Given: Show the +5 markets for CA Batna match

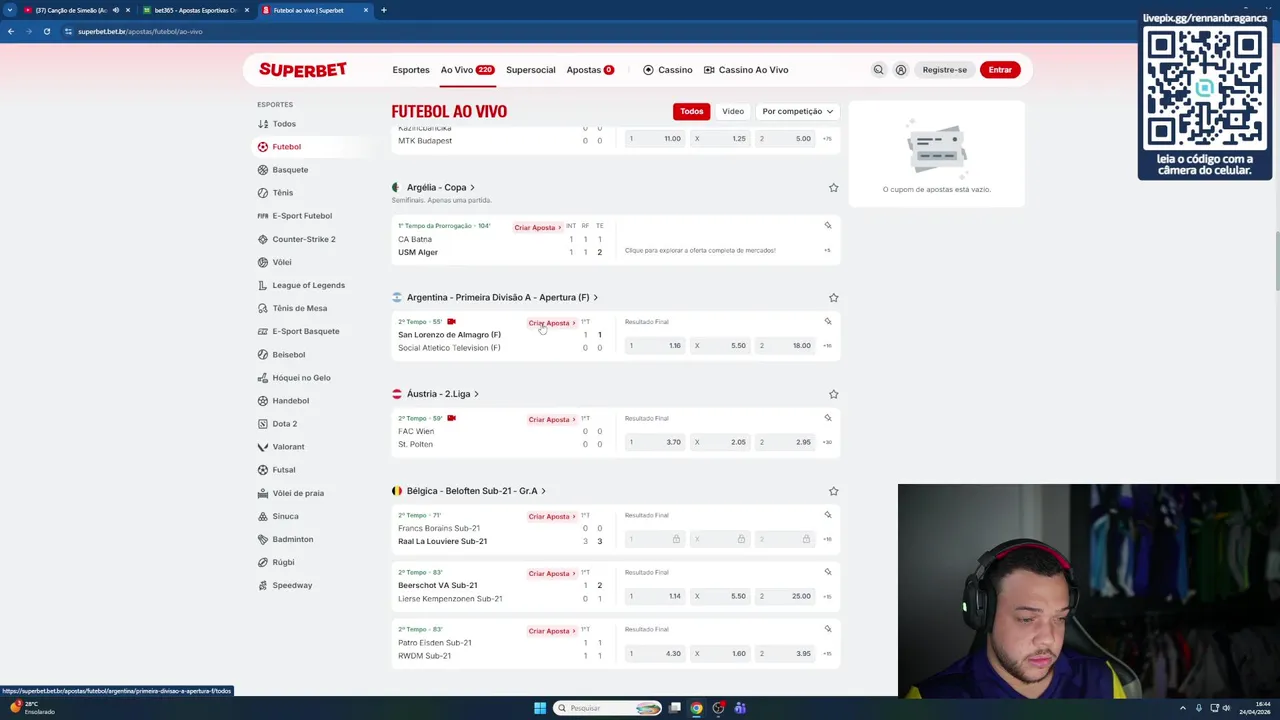Looking at the screenshot, I should (827, 250).
